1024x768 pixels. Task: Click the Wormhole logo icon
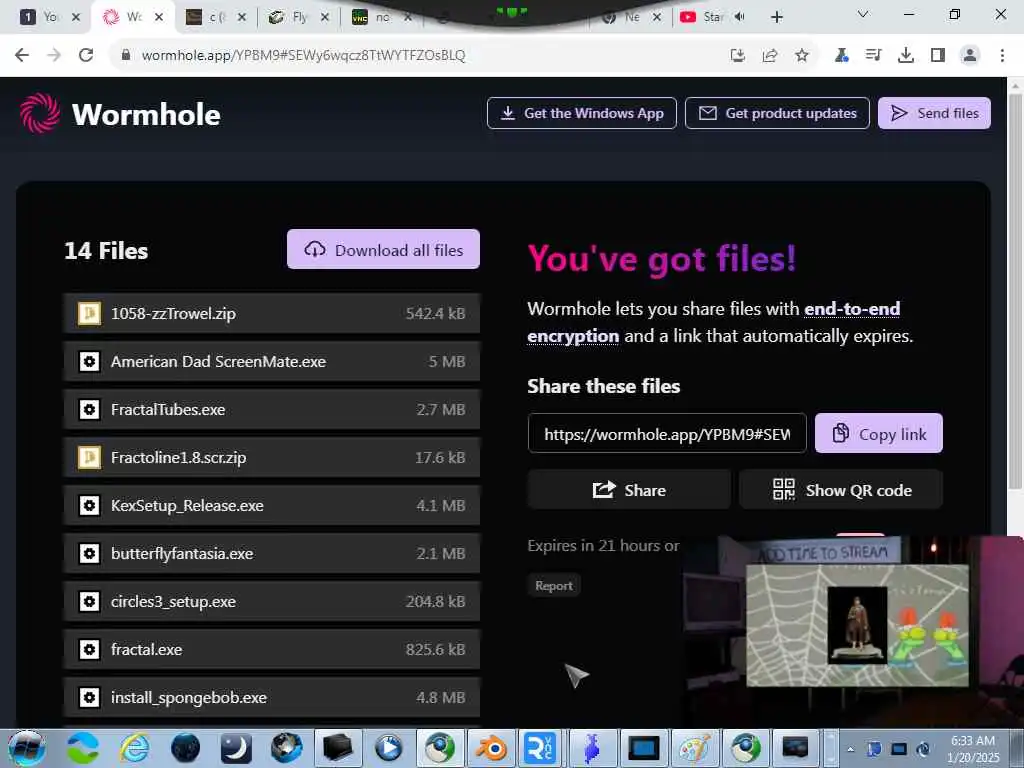40,114
